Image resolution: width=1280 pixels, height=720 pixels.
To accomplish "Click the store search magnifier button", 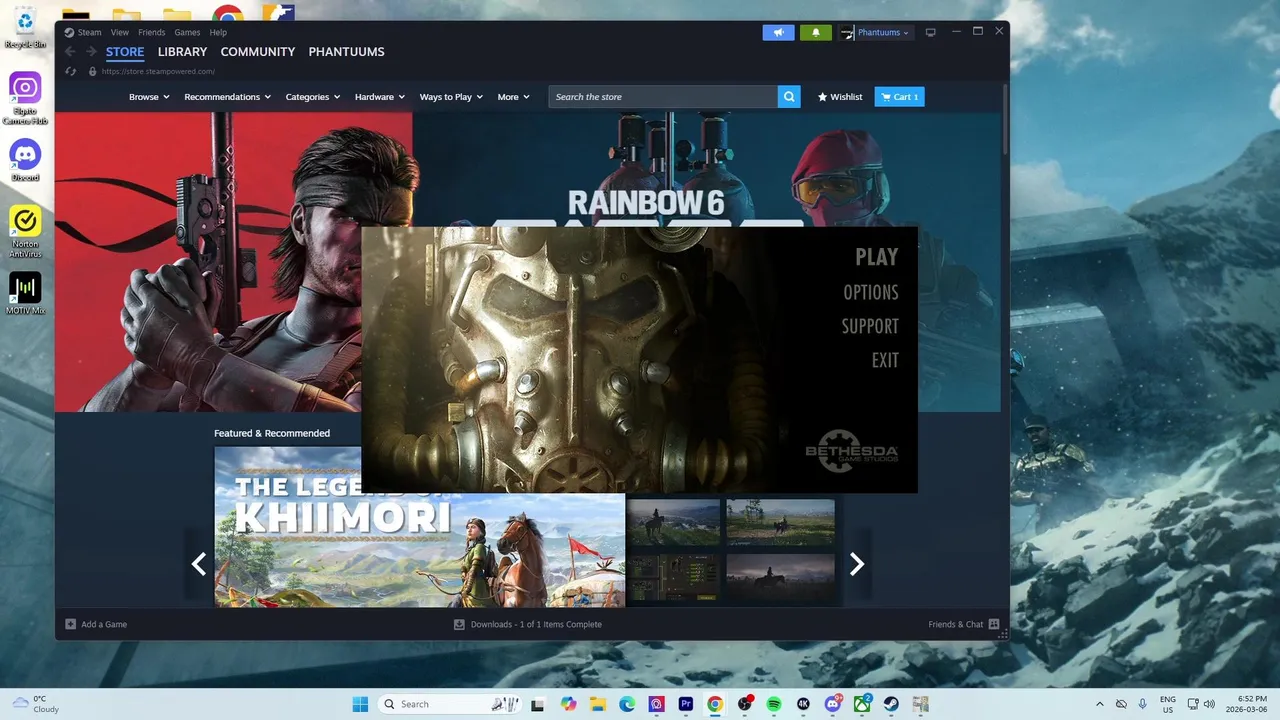I will (789, 97).
